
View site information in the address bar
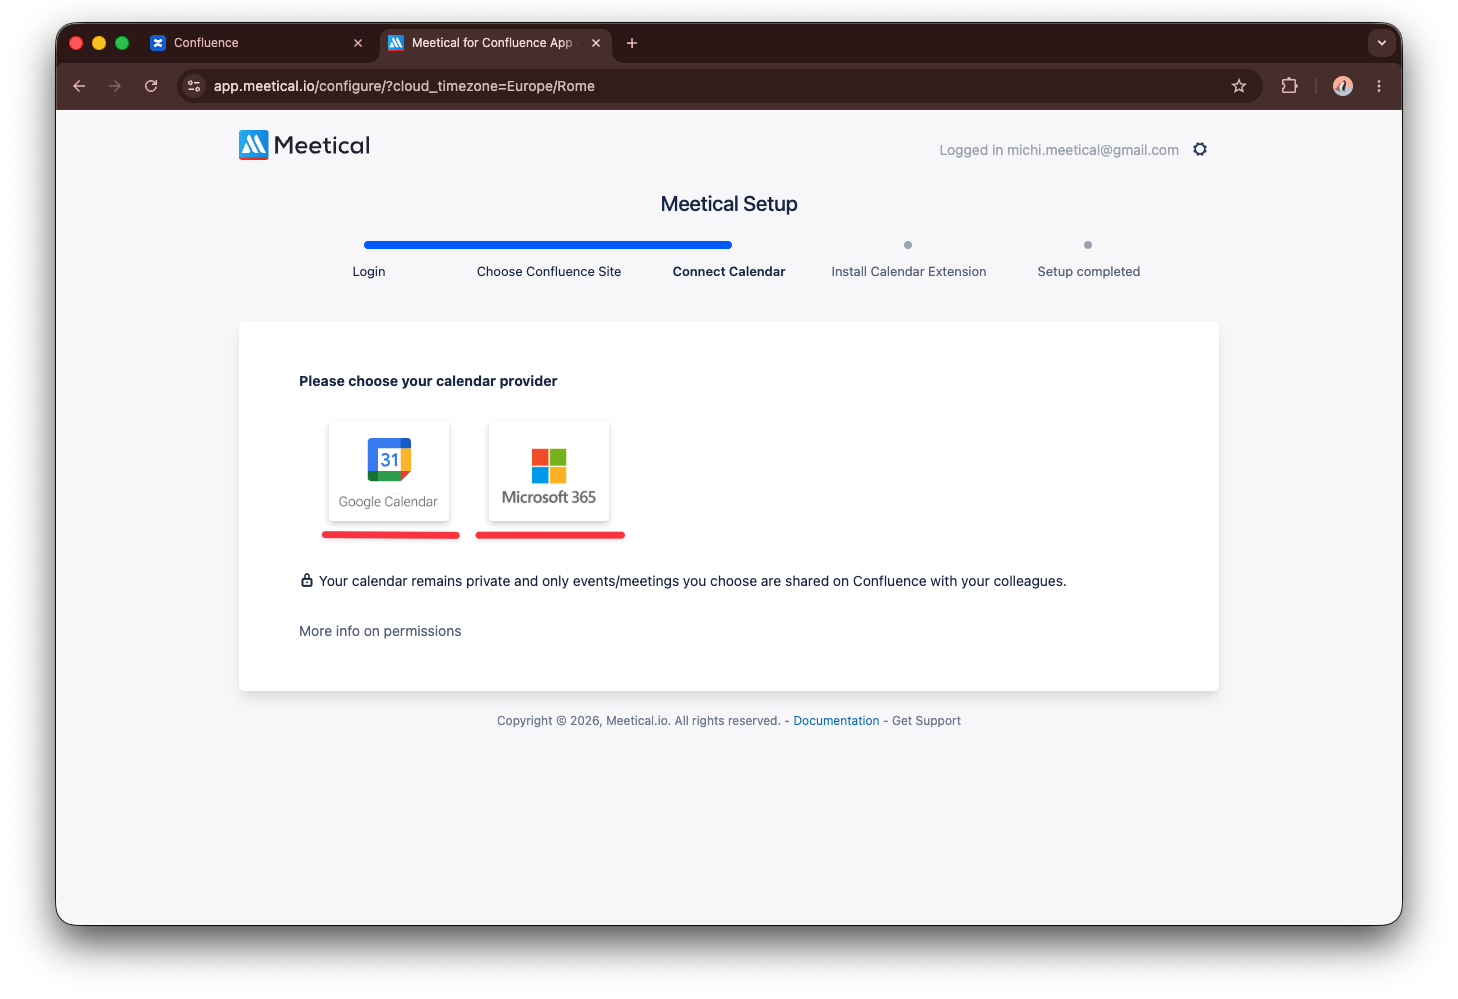pyautogui.click(x=194, y=86)
